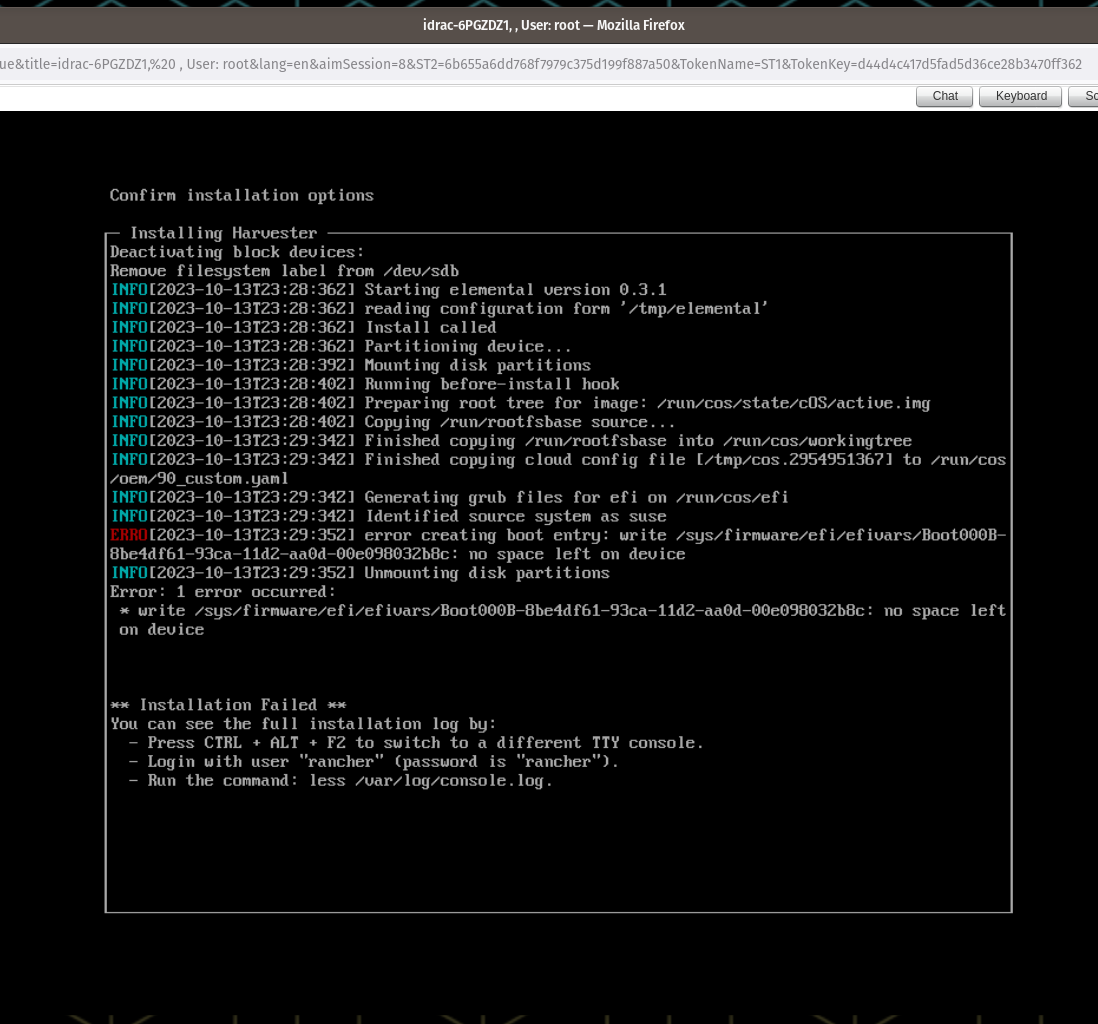1098x1024 pixels.
Task: Click the '** Installation Failed **' message
Action: [228, 705]
